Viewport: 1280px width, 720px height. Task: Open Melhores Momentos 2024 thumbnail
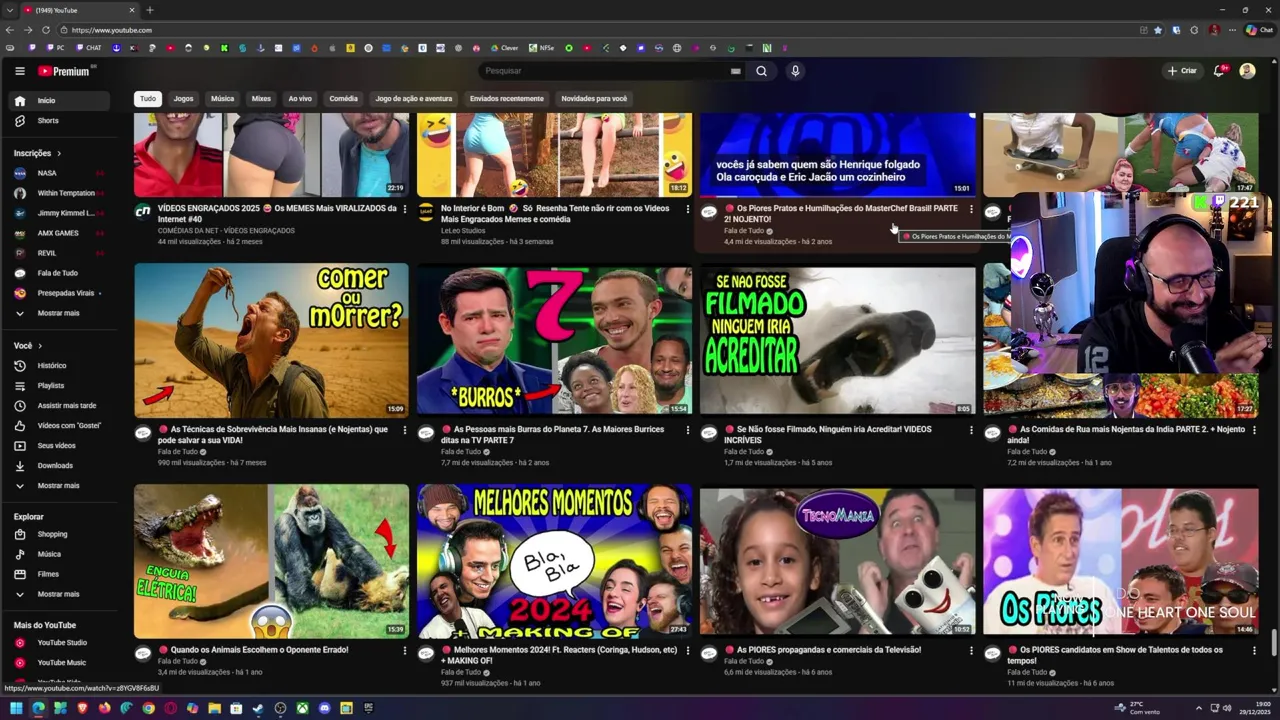tap(554, 561)
